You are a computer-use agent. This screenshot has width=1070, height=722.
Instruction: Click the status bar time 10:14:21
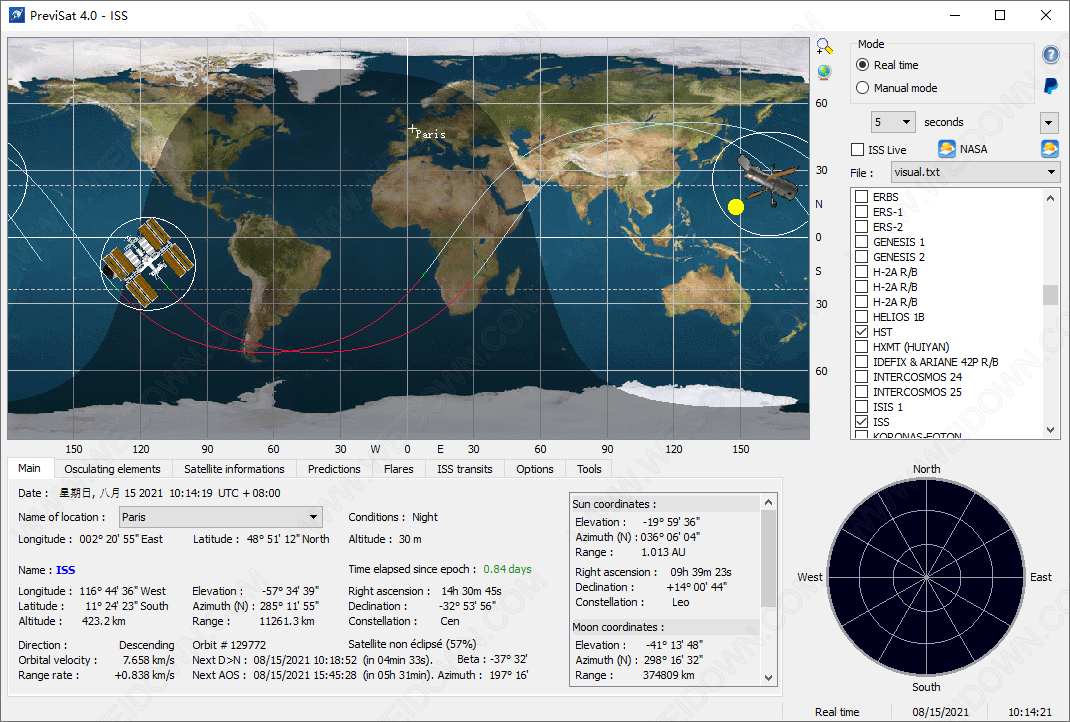[x=1030, y=712]
